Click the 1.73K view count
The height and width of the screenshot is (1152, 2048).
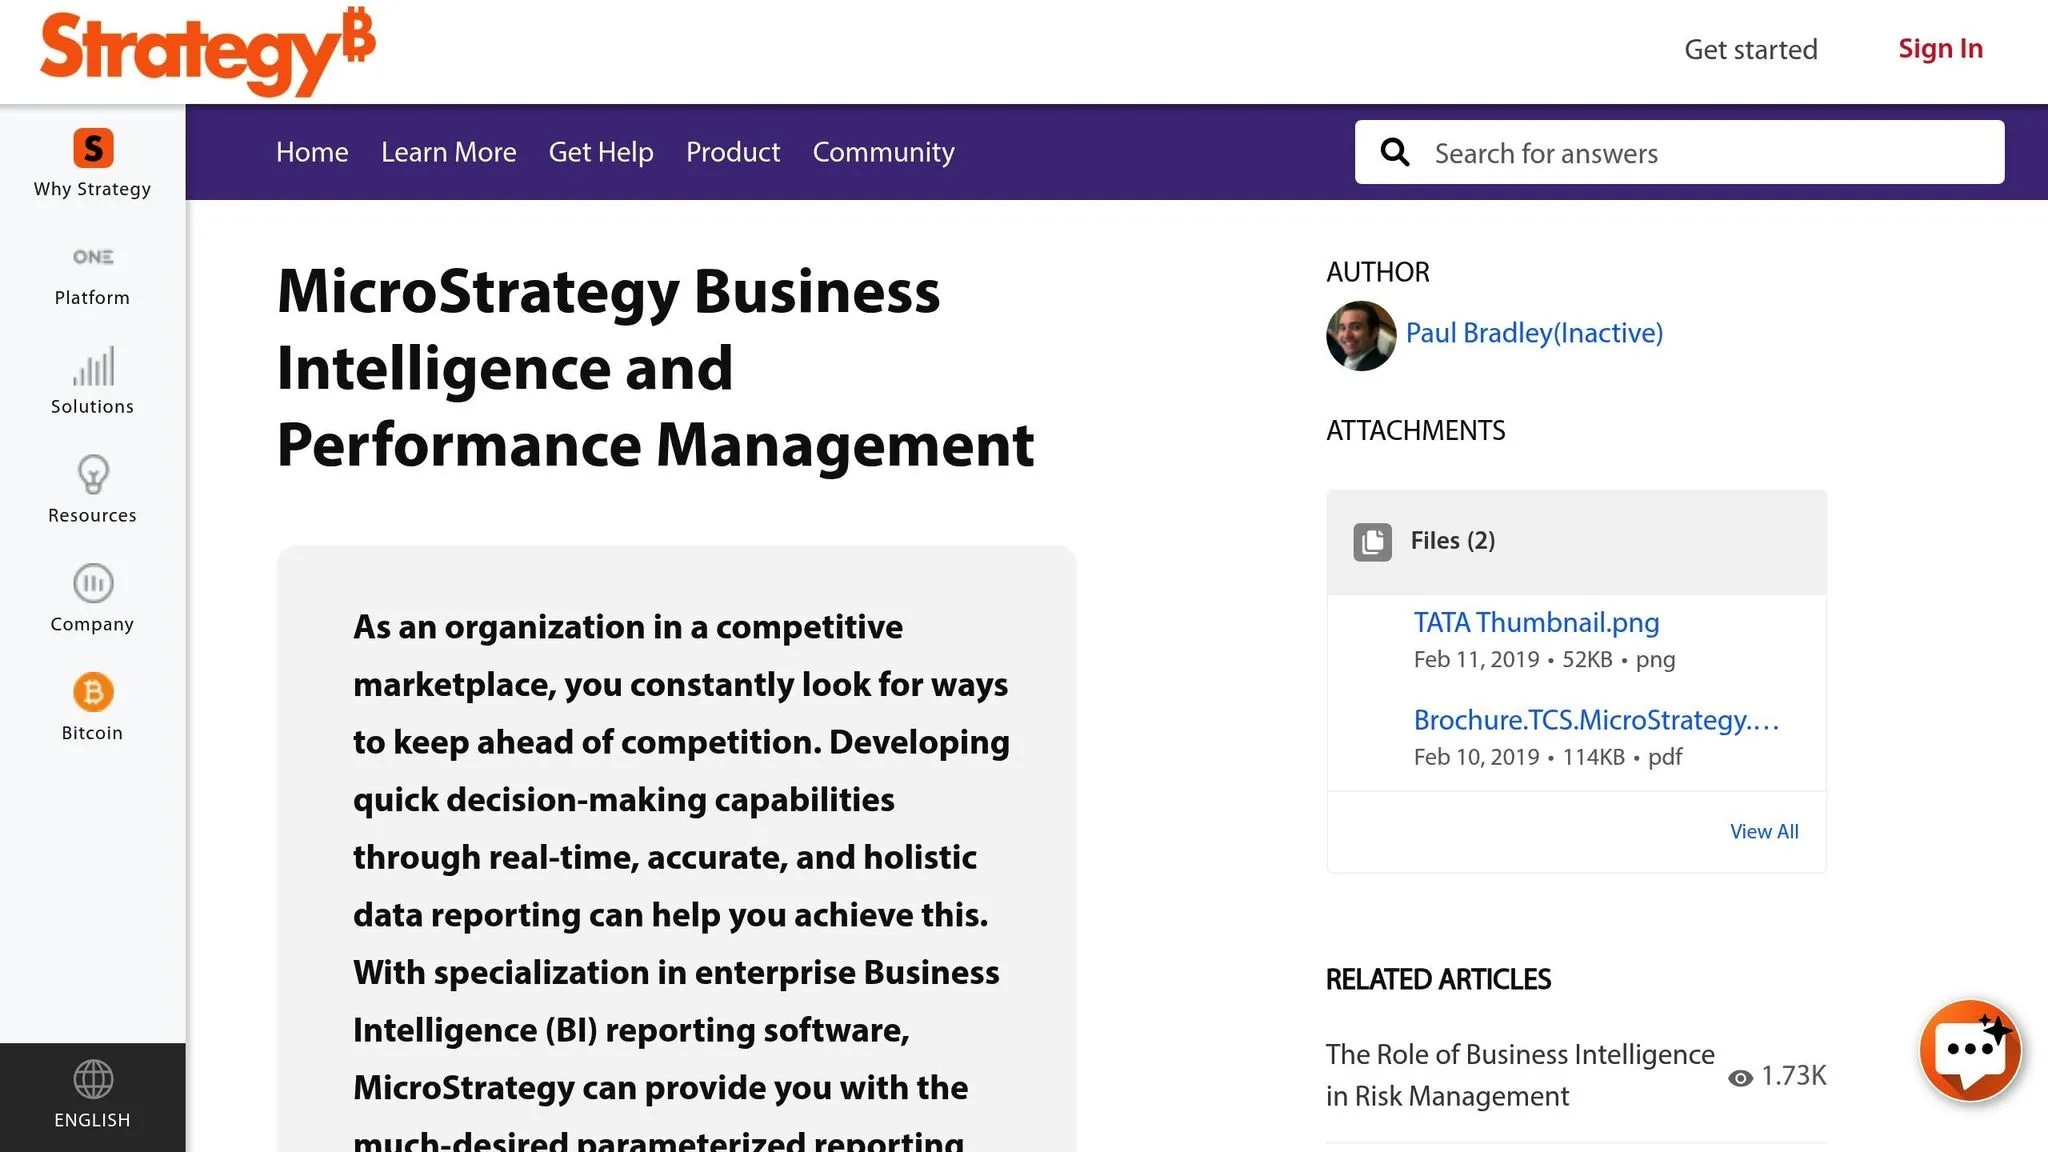[x=1793, y=1076]
